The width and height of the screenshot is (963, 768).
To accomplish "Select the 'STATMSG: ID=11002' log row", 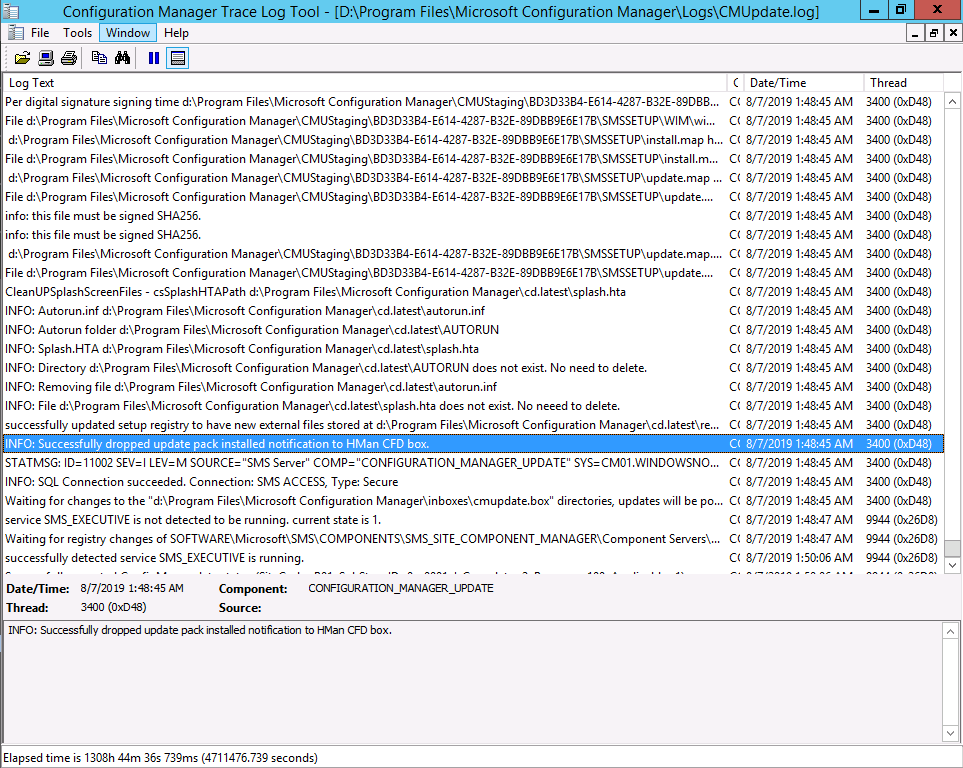I will pyautogui.click(x=474, y=463).
